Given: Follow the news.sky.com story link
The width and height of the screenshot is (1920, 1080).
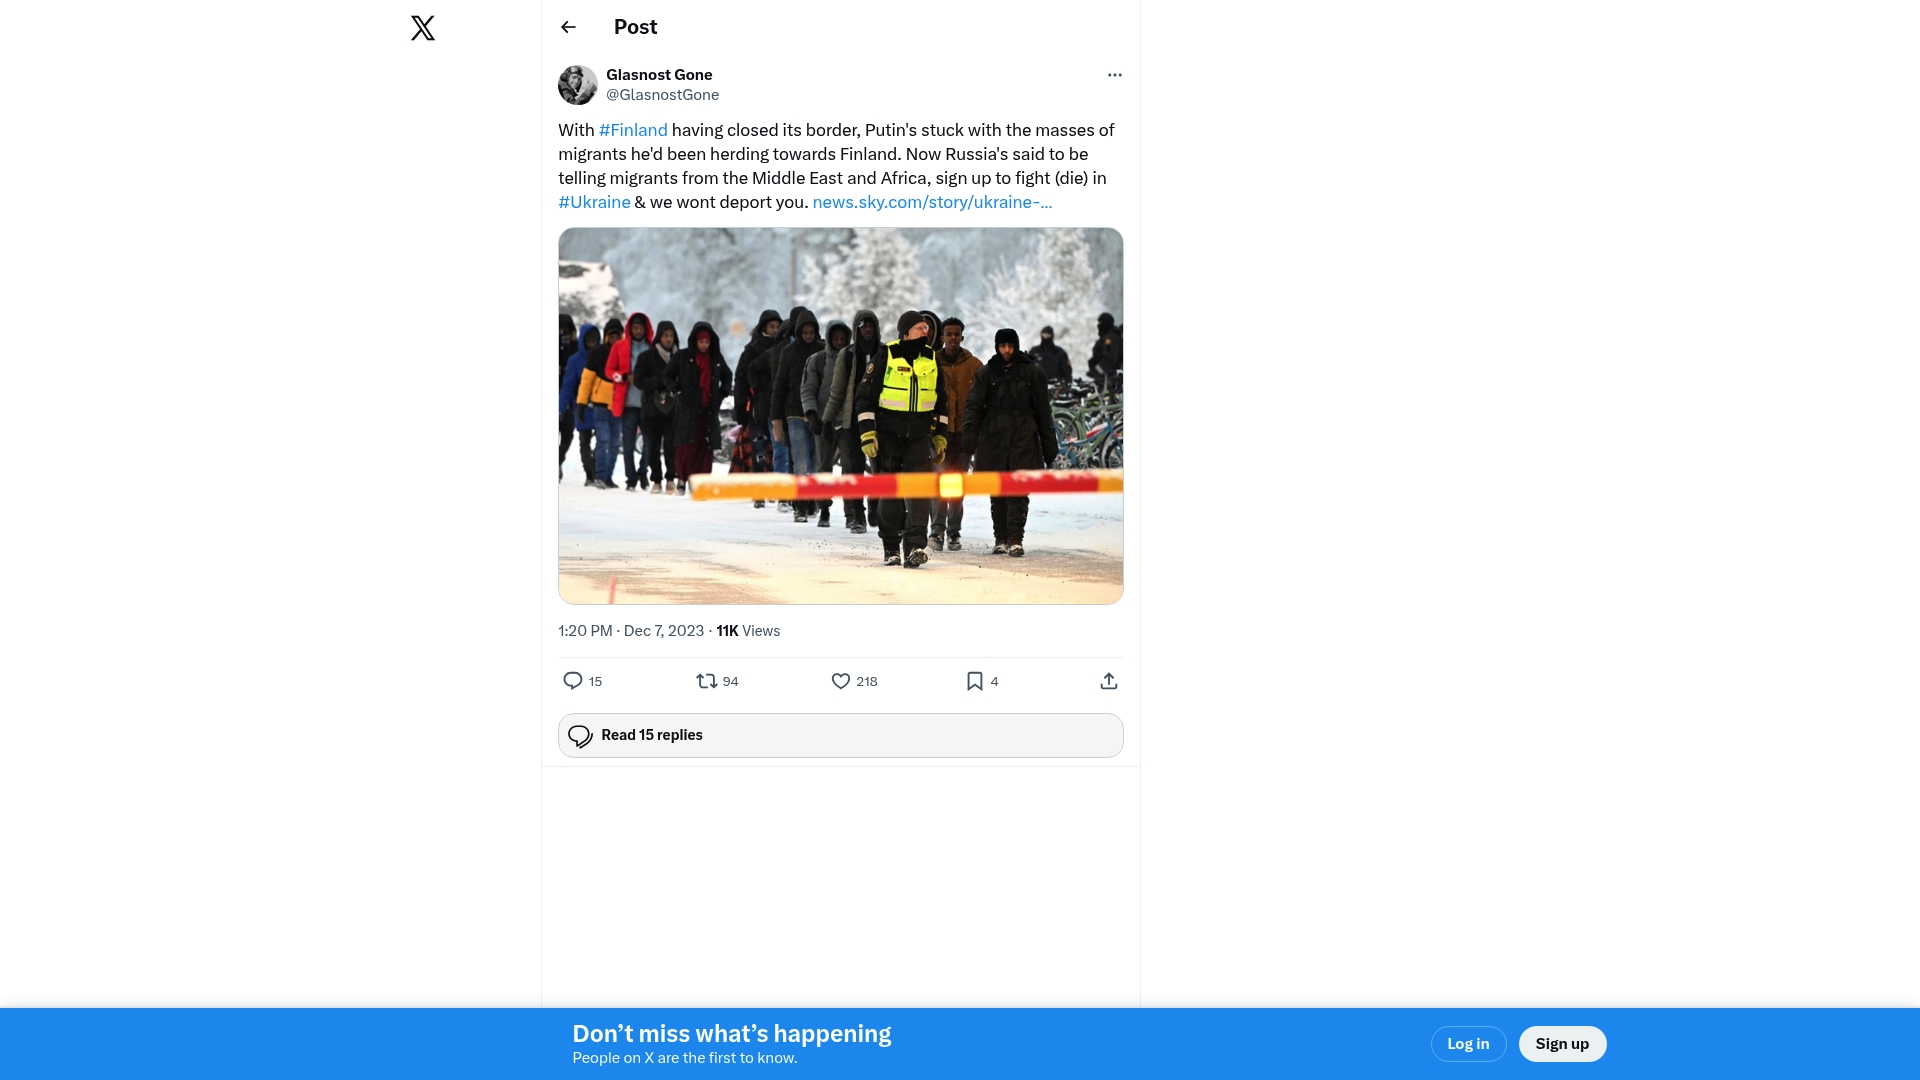Looking at the screenshot, I should pyautogui.click(x=932, y=202).
